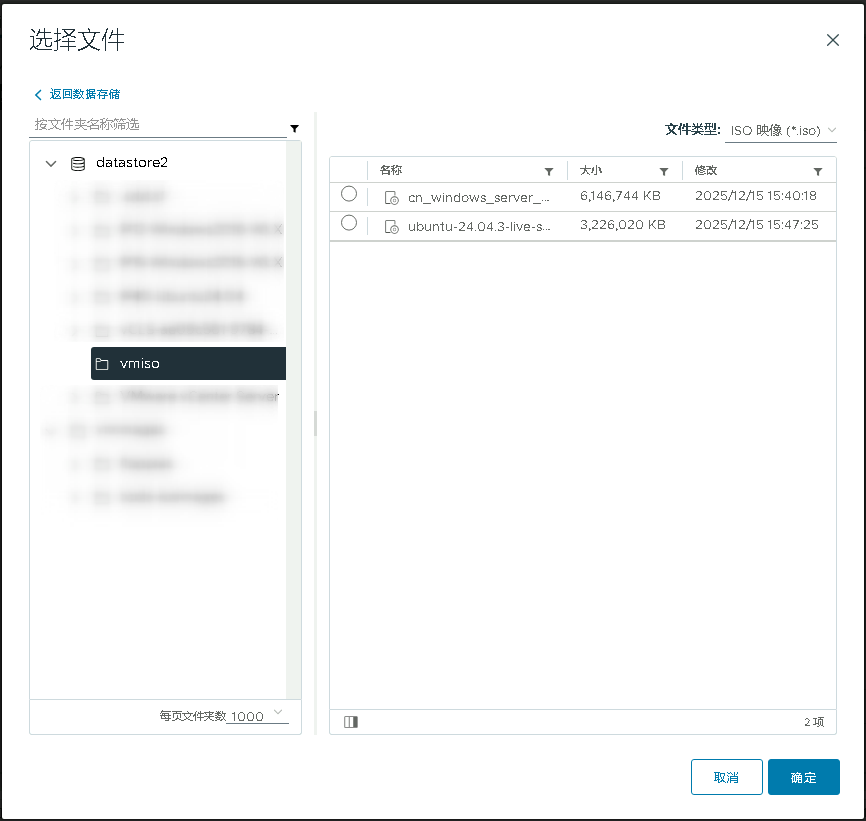866x821 pixels.
Task: Click the cn_windows_server ISO file icon
Action: coord(392,198)
